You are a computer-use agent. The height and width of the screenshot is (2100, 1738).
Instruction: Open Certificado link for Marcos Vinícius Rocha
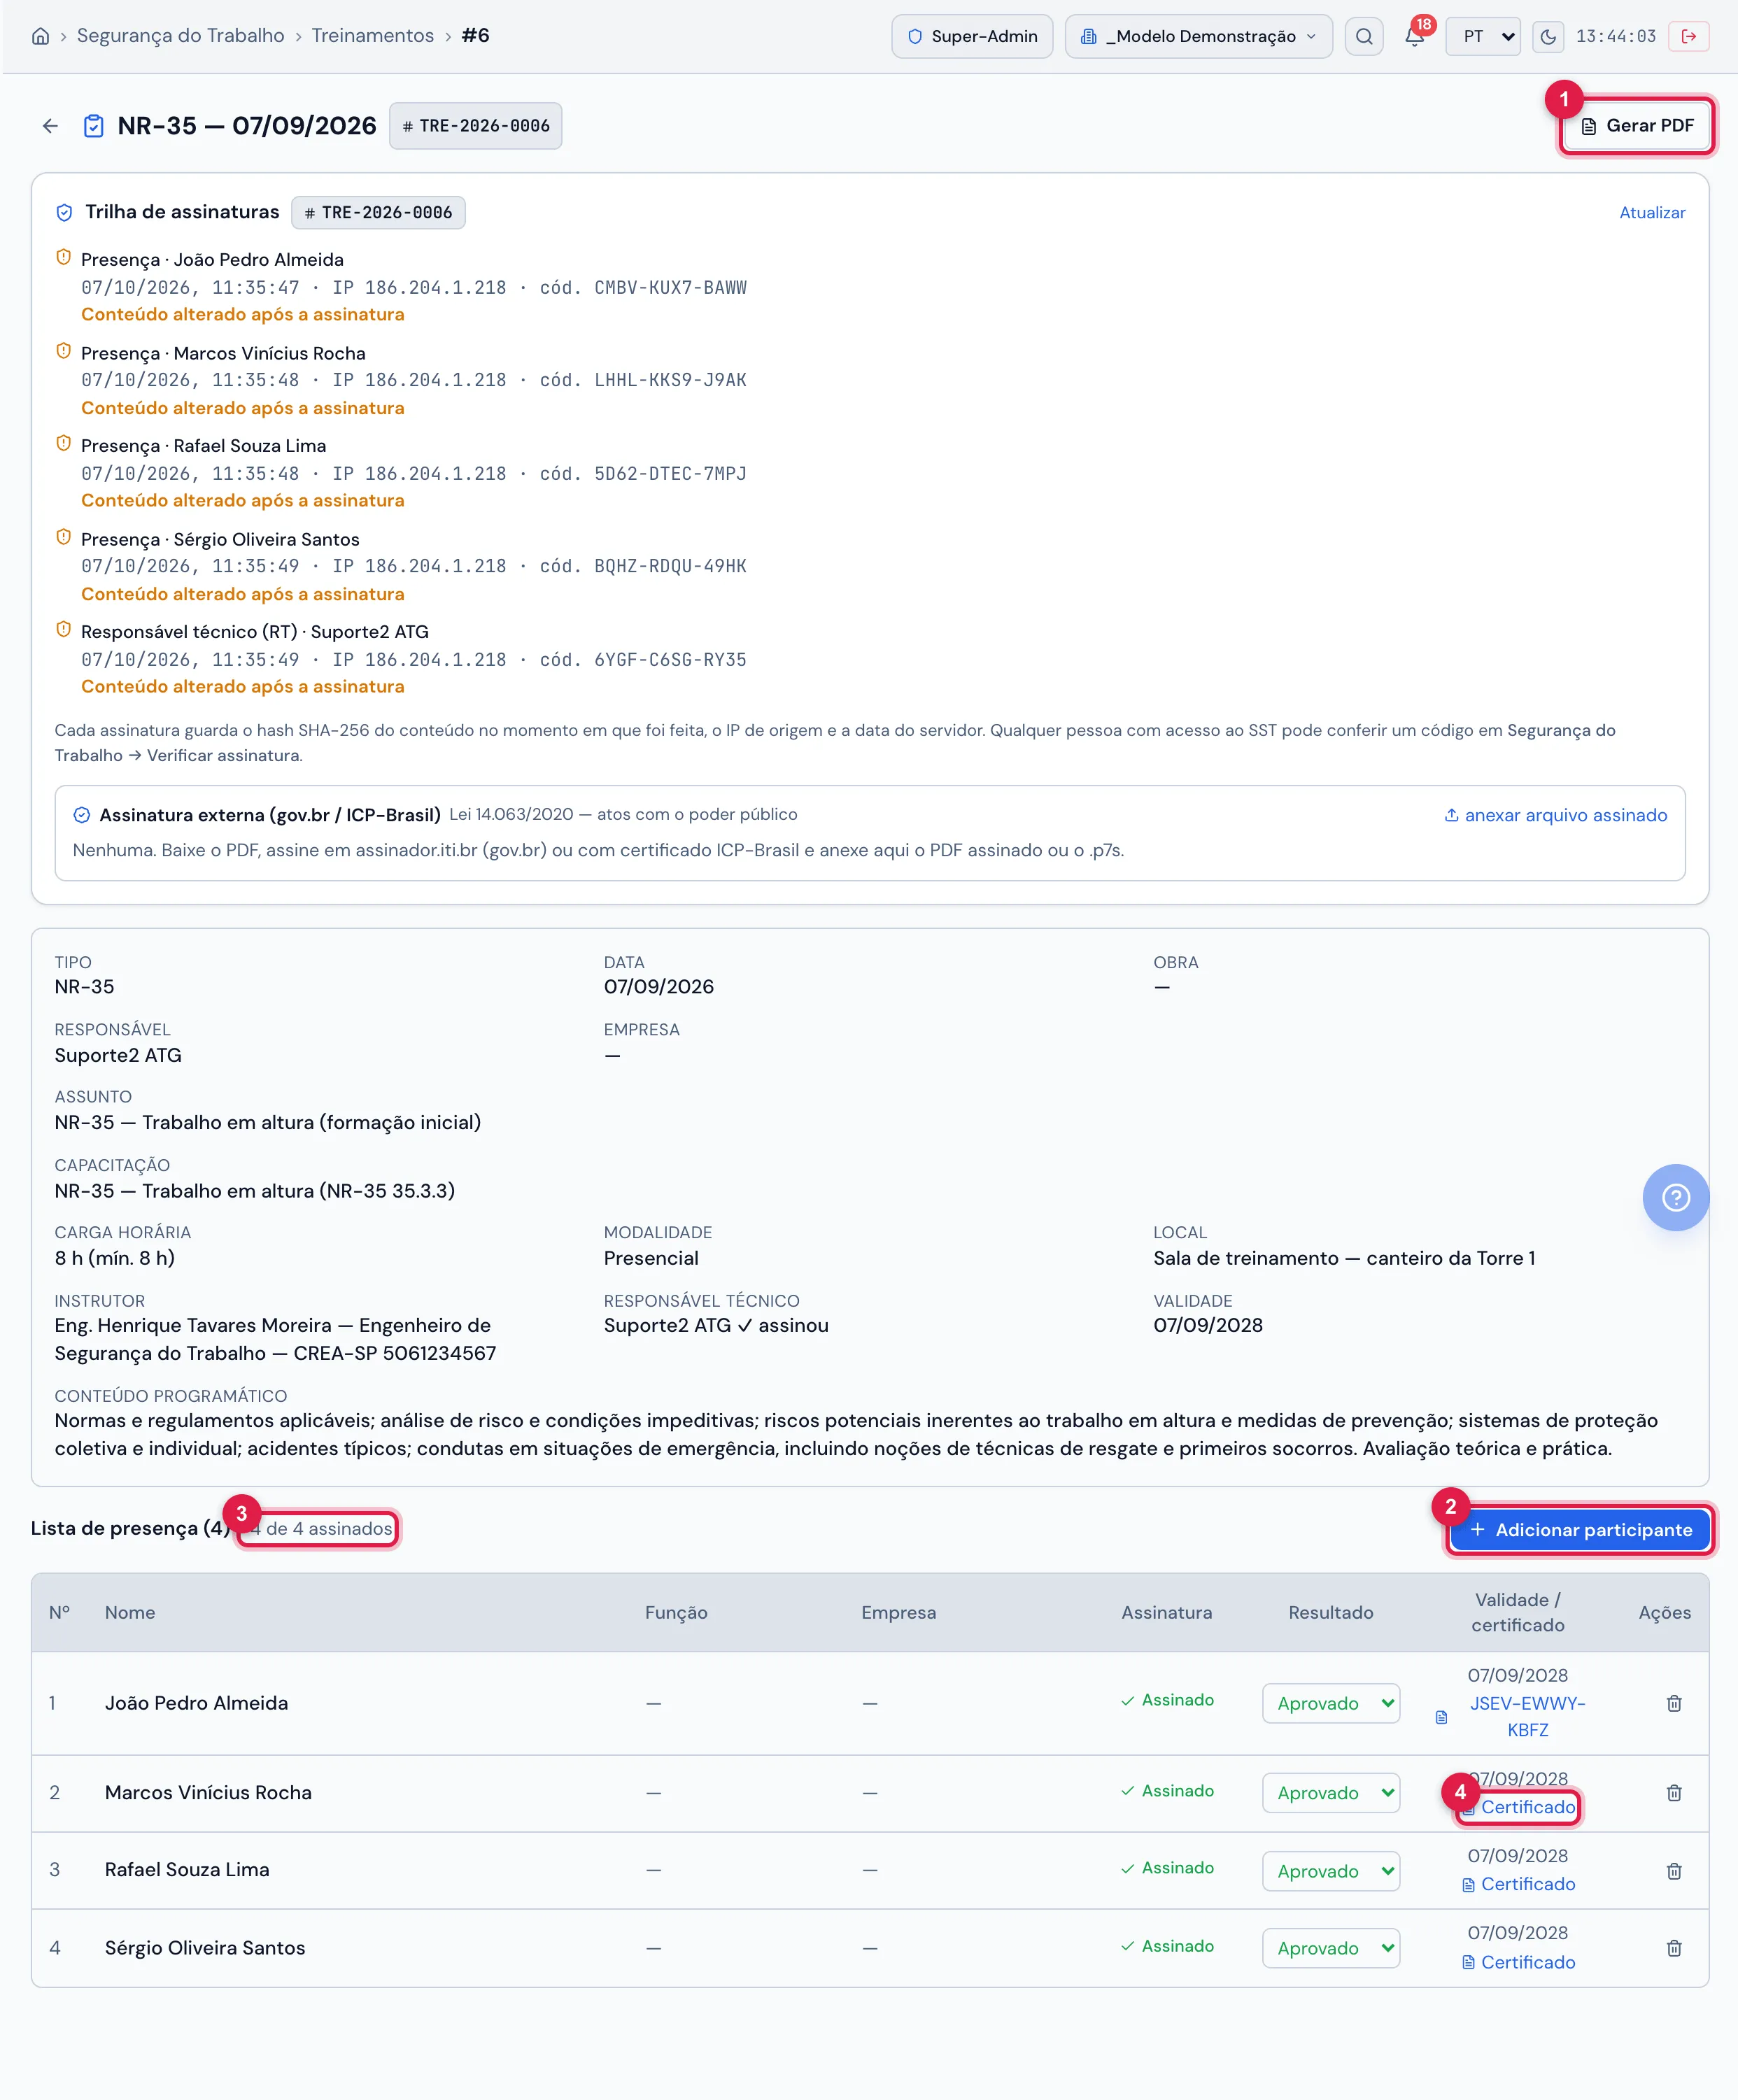coord(1518,1807)
